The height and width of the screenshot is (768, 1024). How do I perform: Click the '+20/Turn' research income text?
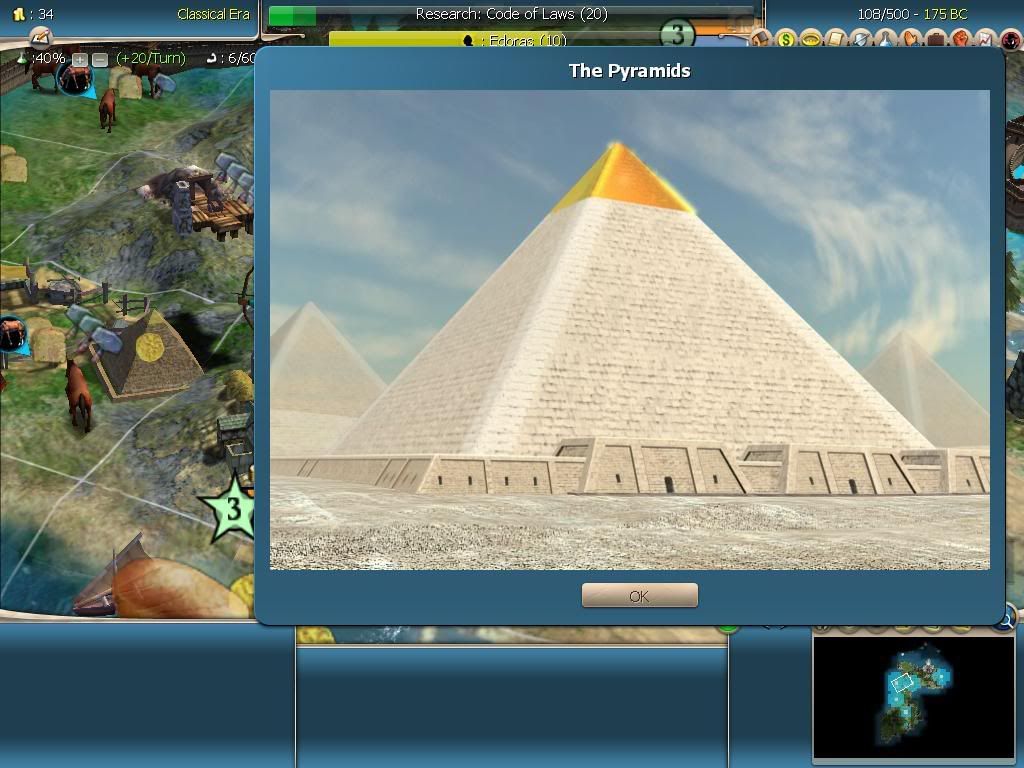pos(151,58)
